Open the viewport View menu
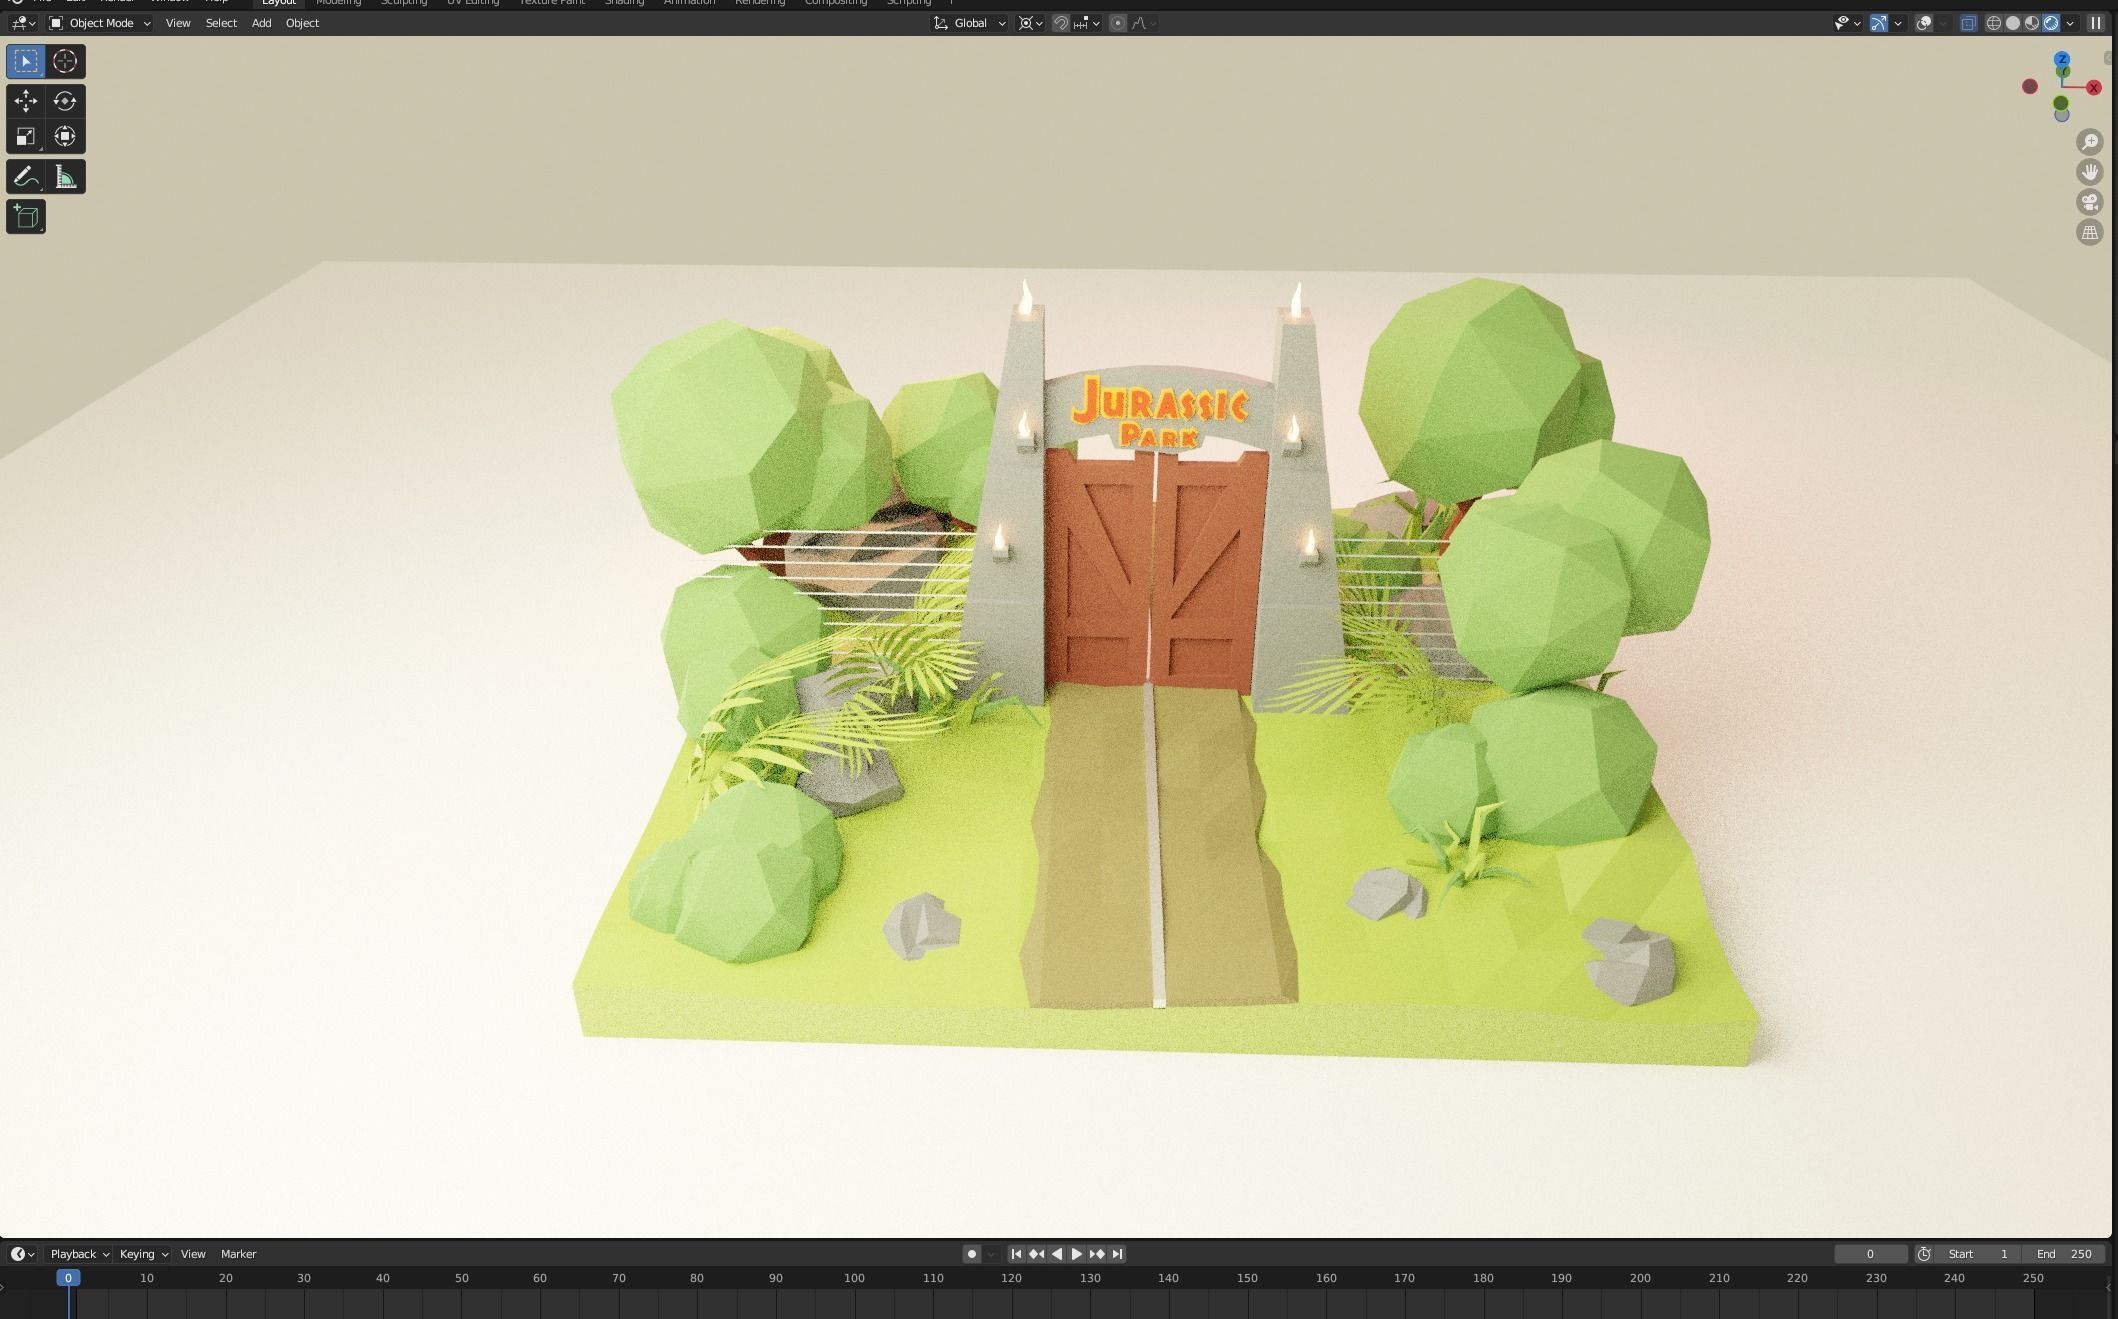The image size is (2118, 1319). [178, 23]
